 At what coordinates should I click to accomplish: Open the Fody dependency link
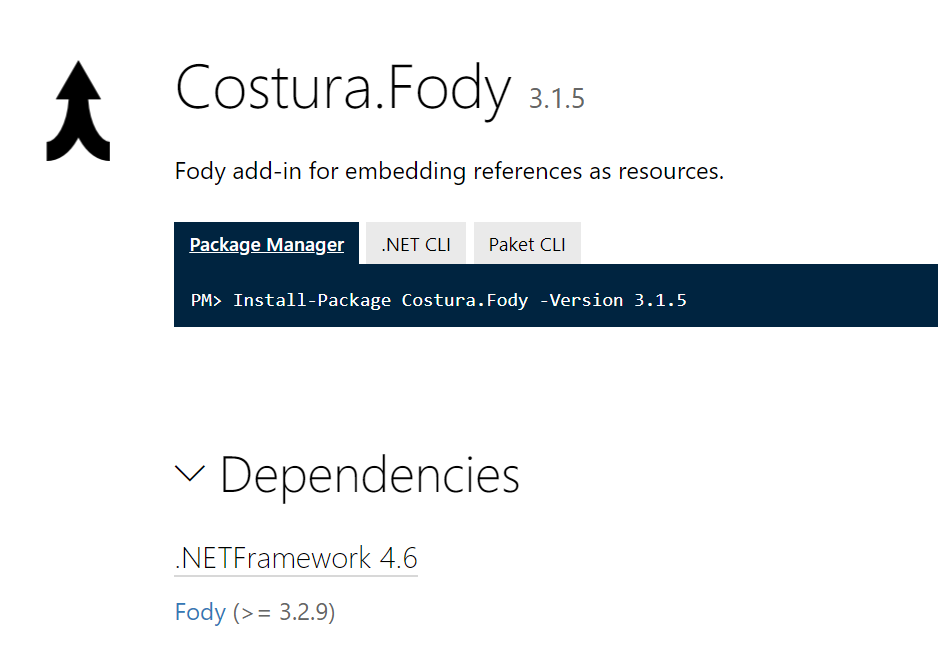(x=200, y=612)
